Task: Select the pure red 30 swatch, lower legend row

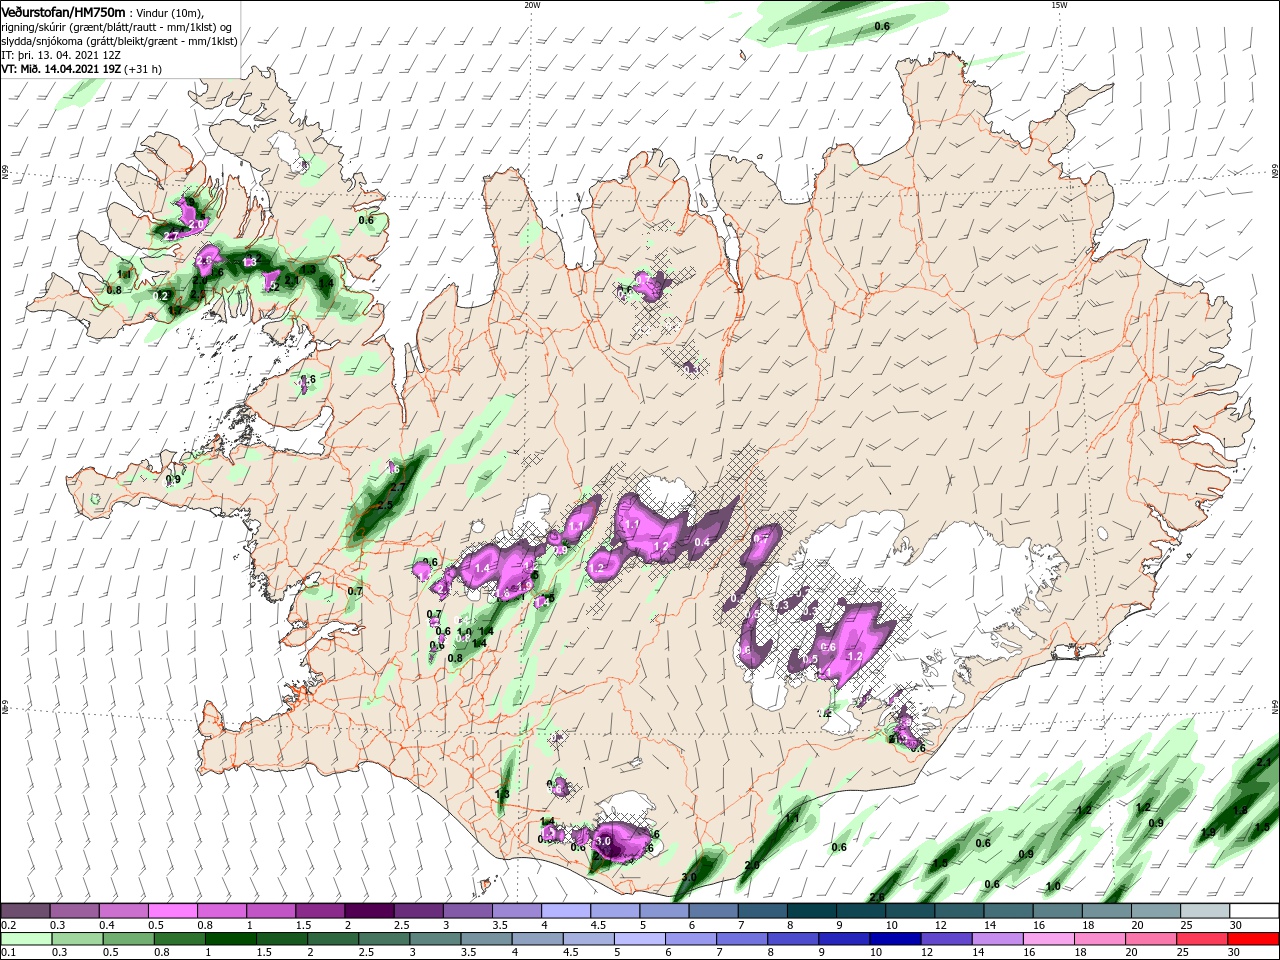Action: point(1252,939)
